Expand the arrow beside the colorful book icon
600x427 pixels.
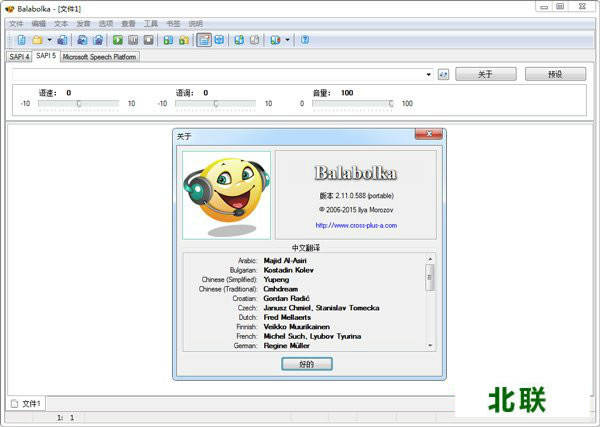point(287,40)
